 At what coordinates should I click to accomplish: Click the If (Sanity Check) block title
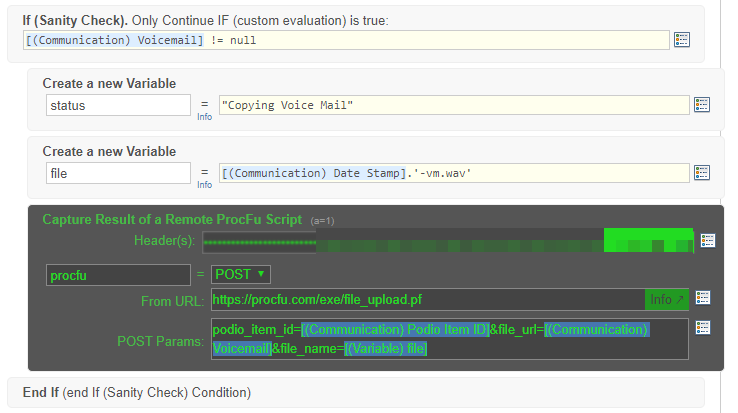(75, 20)
